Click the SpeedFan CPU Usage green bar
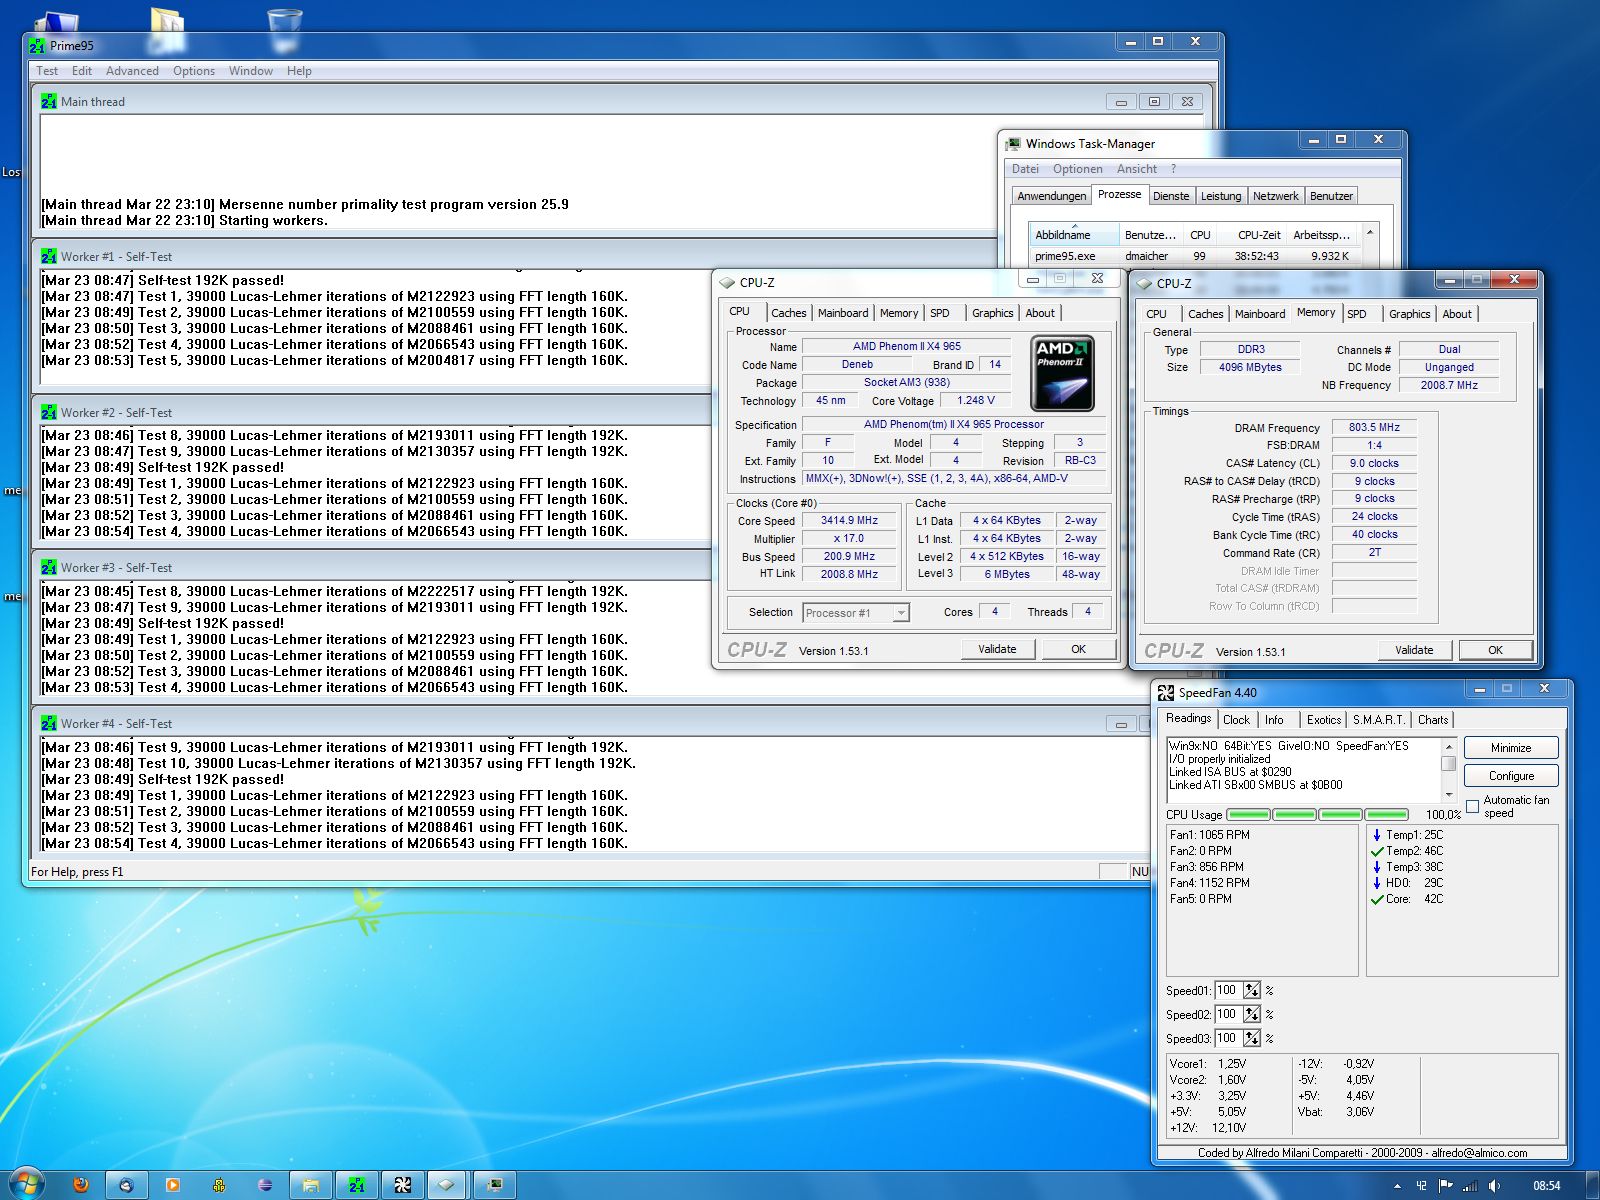The width and height of the screenshot is (1600, 1200). coord(1318,815)
